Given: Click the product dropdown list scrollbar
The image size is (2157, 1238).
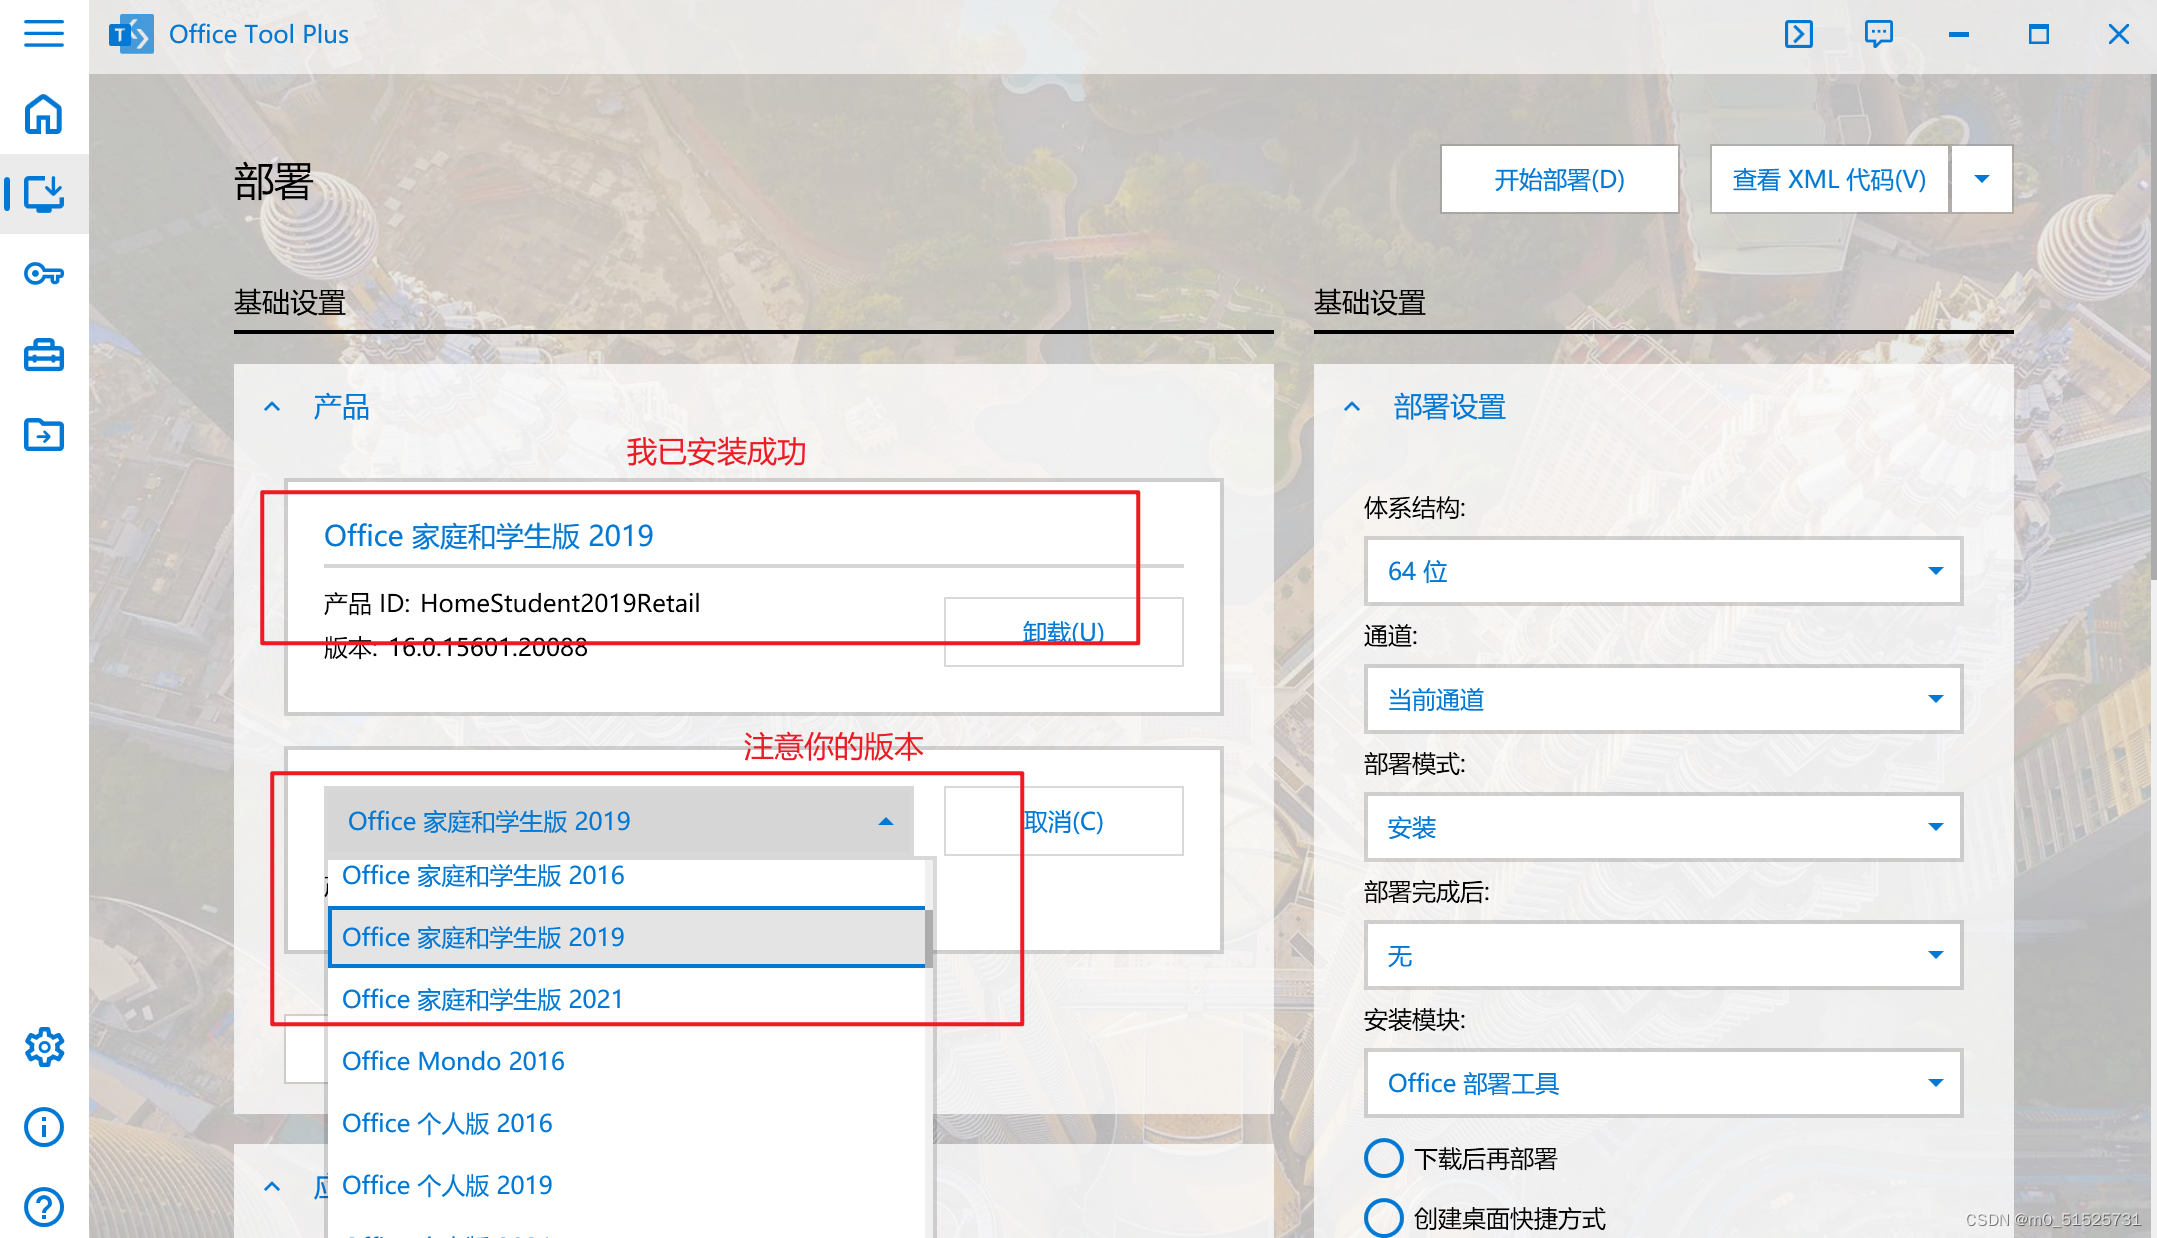Looking at the screenshot, I should pos(930,938).
